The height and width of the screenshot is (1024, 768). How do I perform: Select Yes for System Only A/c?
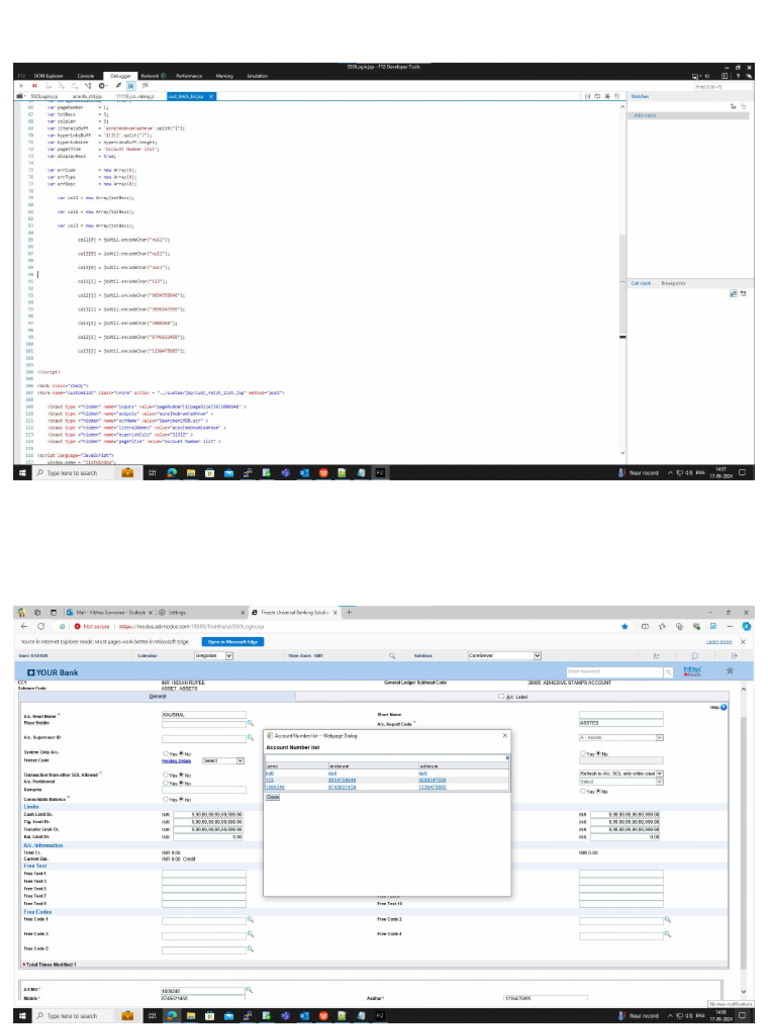(165, 754)
